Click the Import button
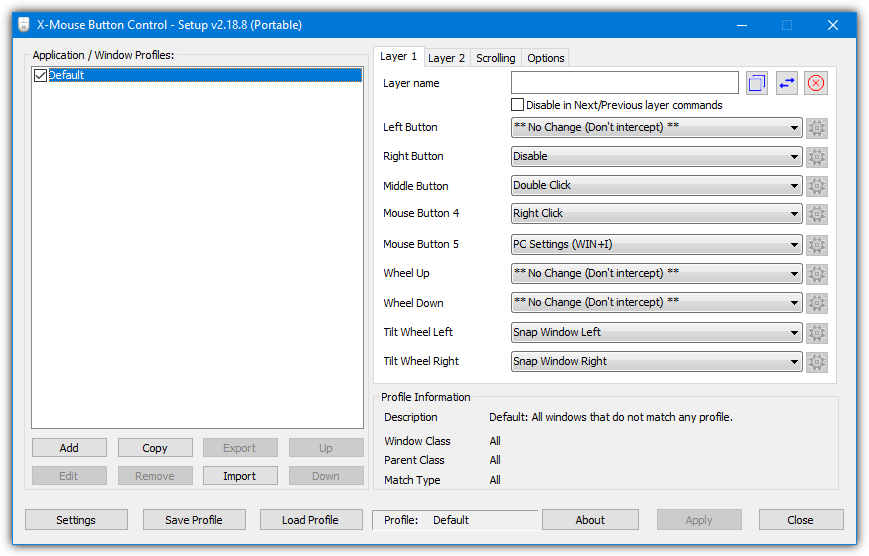 tap(240, 476)
